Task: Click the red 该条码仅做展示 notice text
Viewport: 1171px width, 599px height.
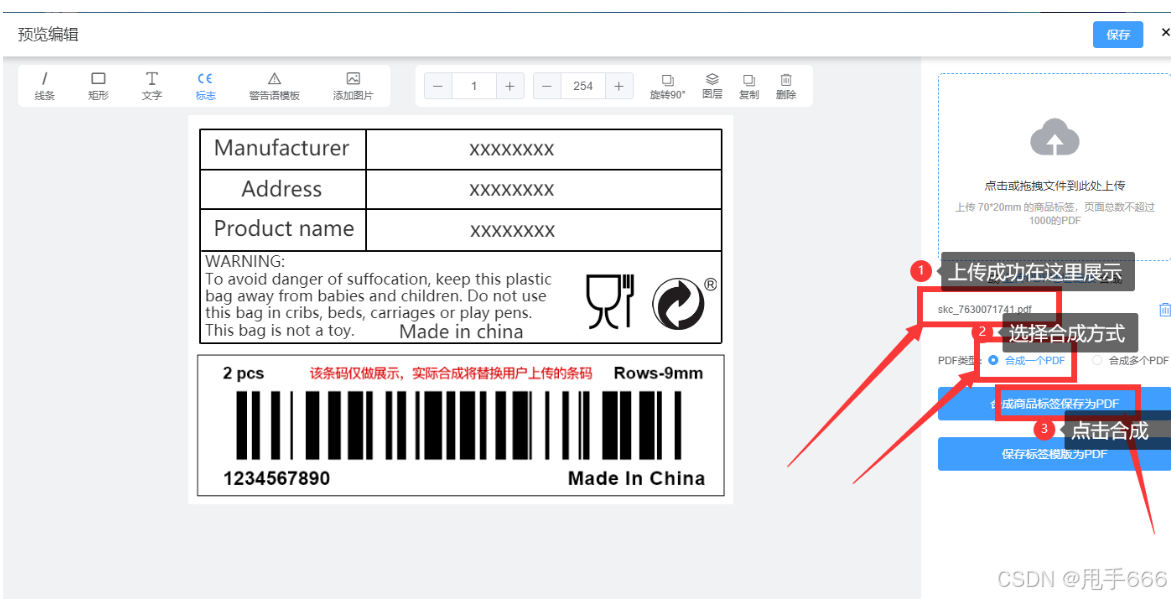Action: click(451, 373)
